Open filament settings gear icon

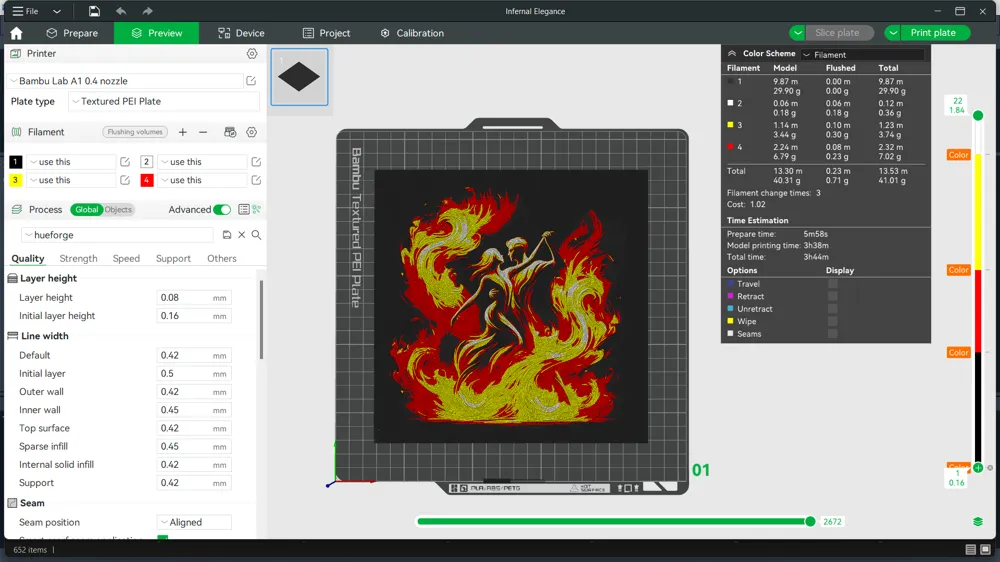click(252, 132)
